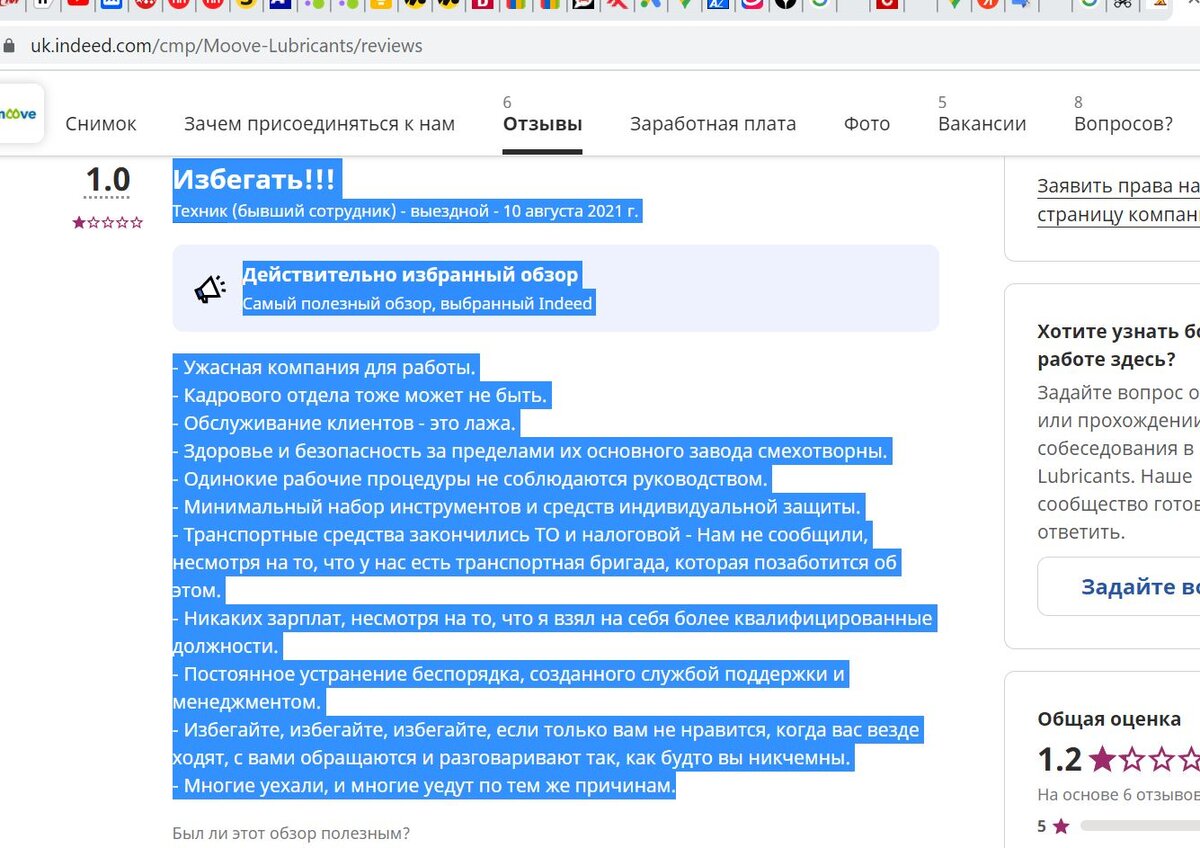
Task: Click the Действительно избранный обзор heading
Action: click(410, 274)
